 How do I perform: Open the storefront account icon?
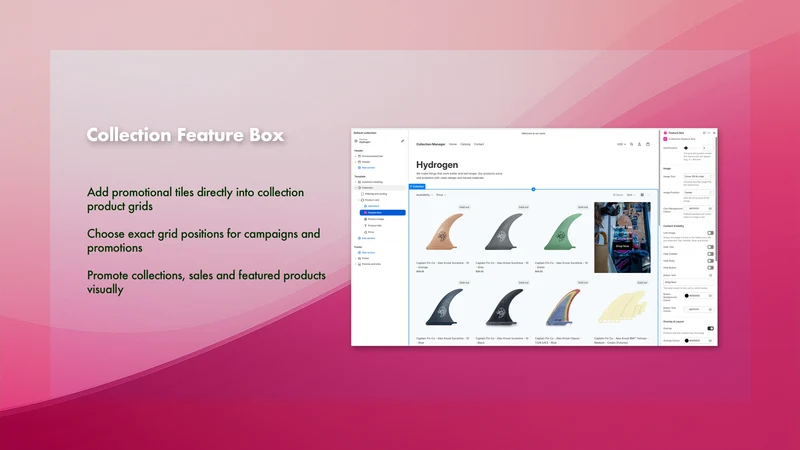click(639, 144)
